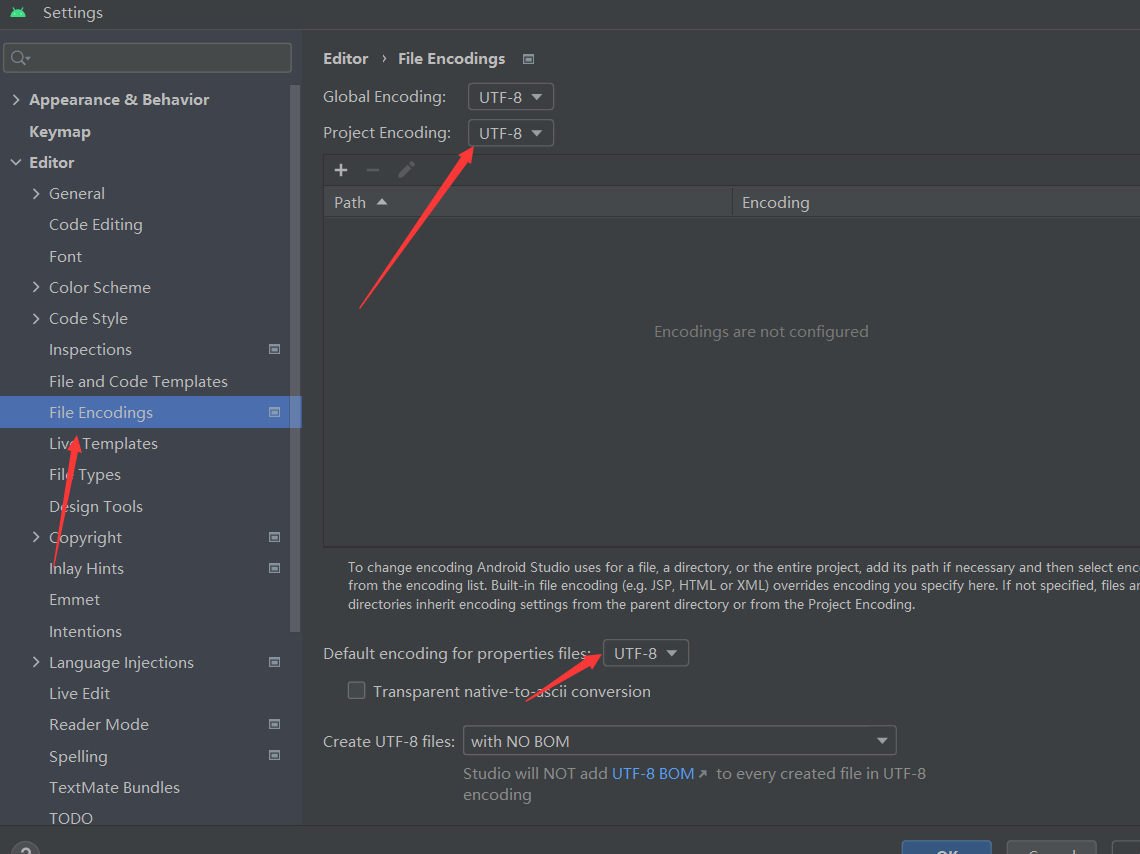Open Font settings
Viewport: 1140px width, 854px height.
coord(65,257)
